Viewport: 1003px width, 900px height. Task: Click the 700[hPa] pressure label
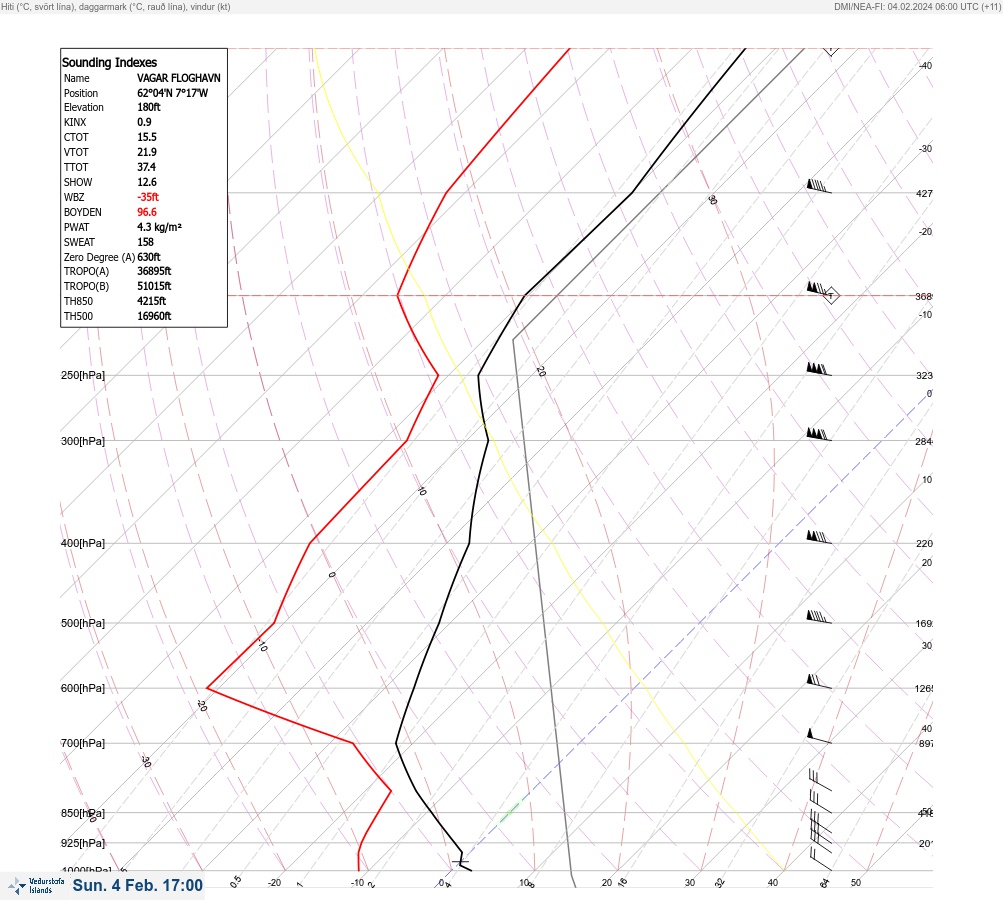point(83,743)
